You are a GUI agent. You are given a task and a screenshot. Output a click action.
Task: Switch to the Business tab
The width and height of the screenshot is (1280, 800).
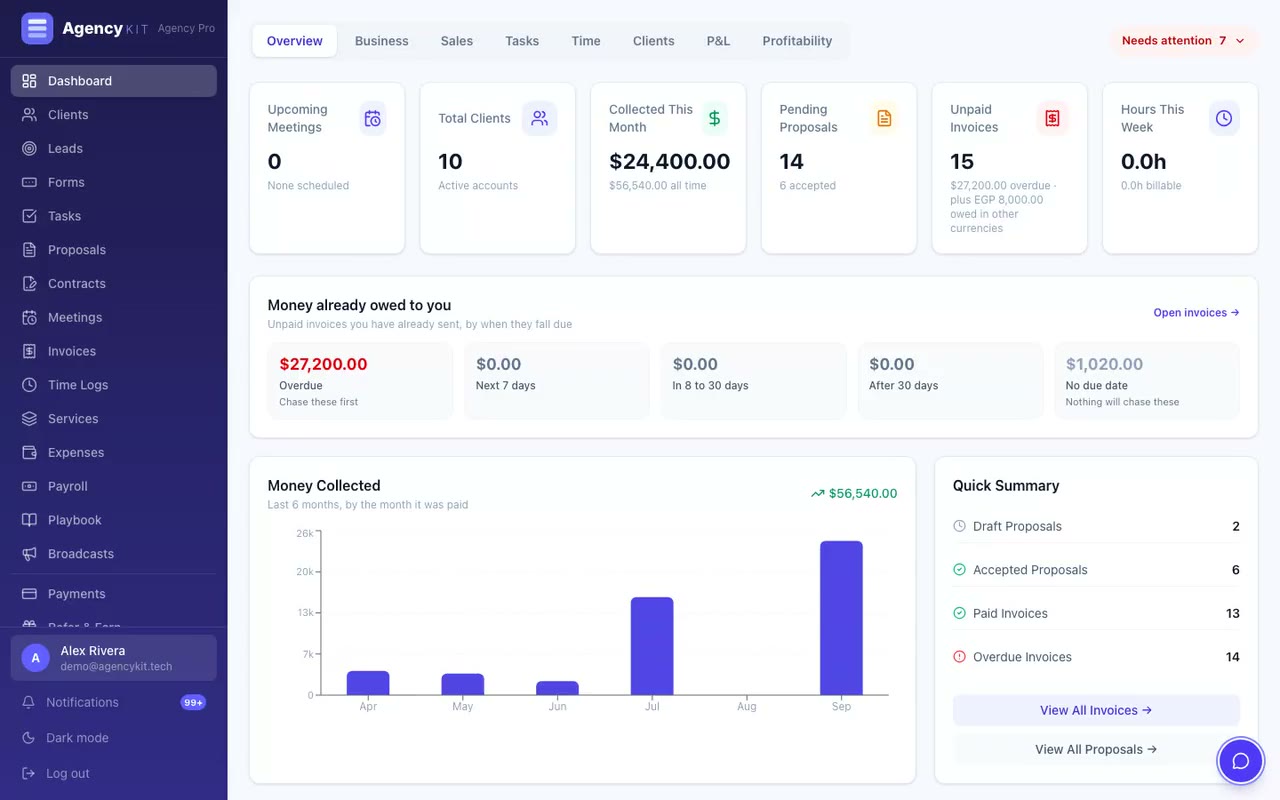(x=382, y=41)
